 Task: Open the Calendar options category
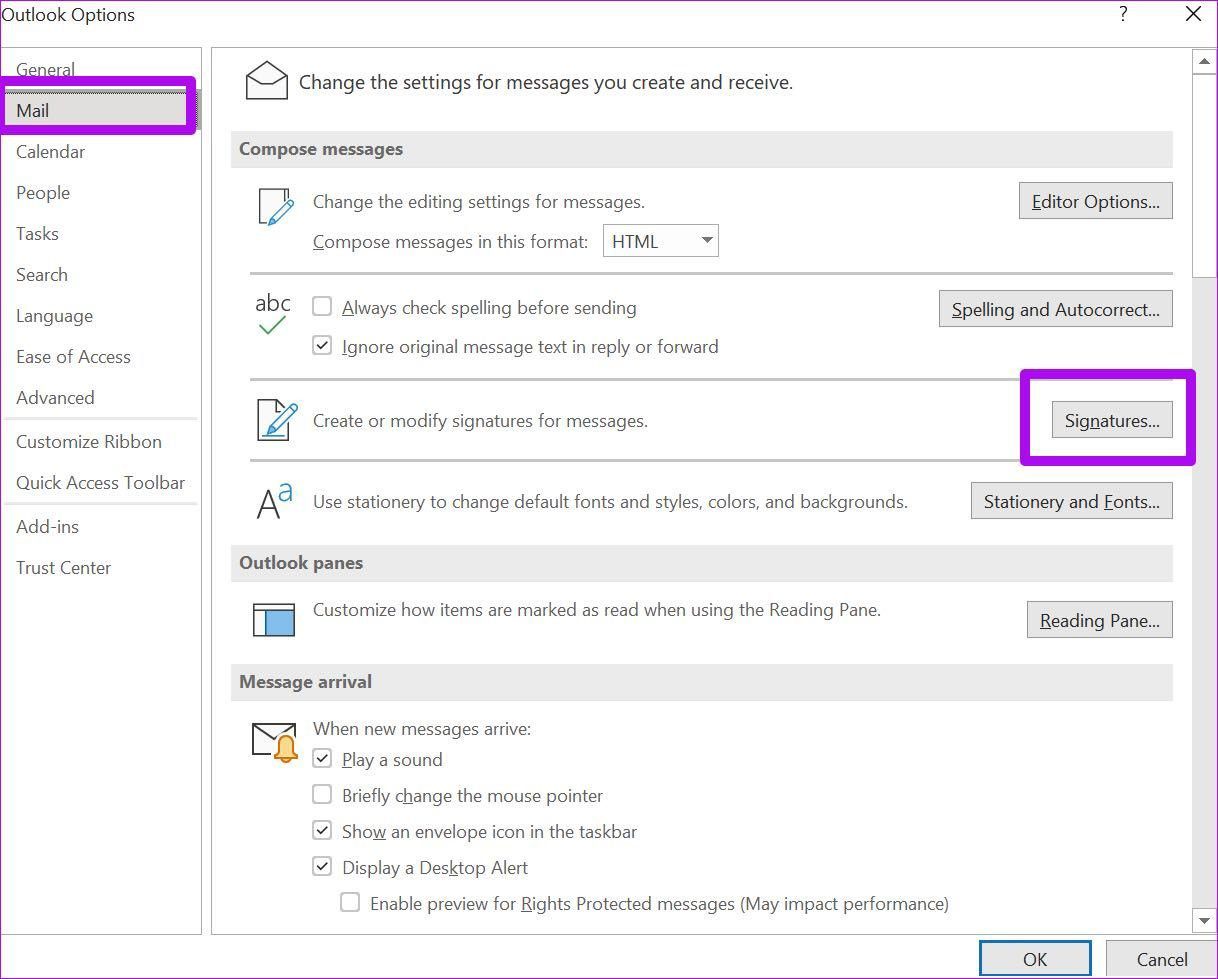[x=100, y=151]
